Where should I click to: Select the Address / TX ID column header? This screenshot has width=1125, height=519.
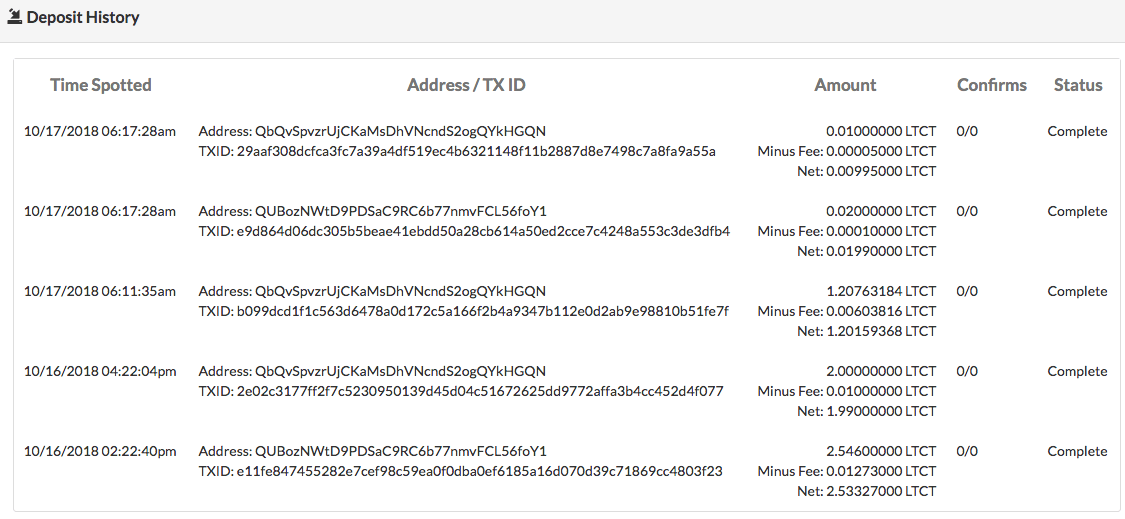[x=466, y=85]
